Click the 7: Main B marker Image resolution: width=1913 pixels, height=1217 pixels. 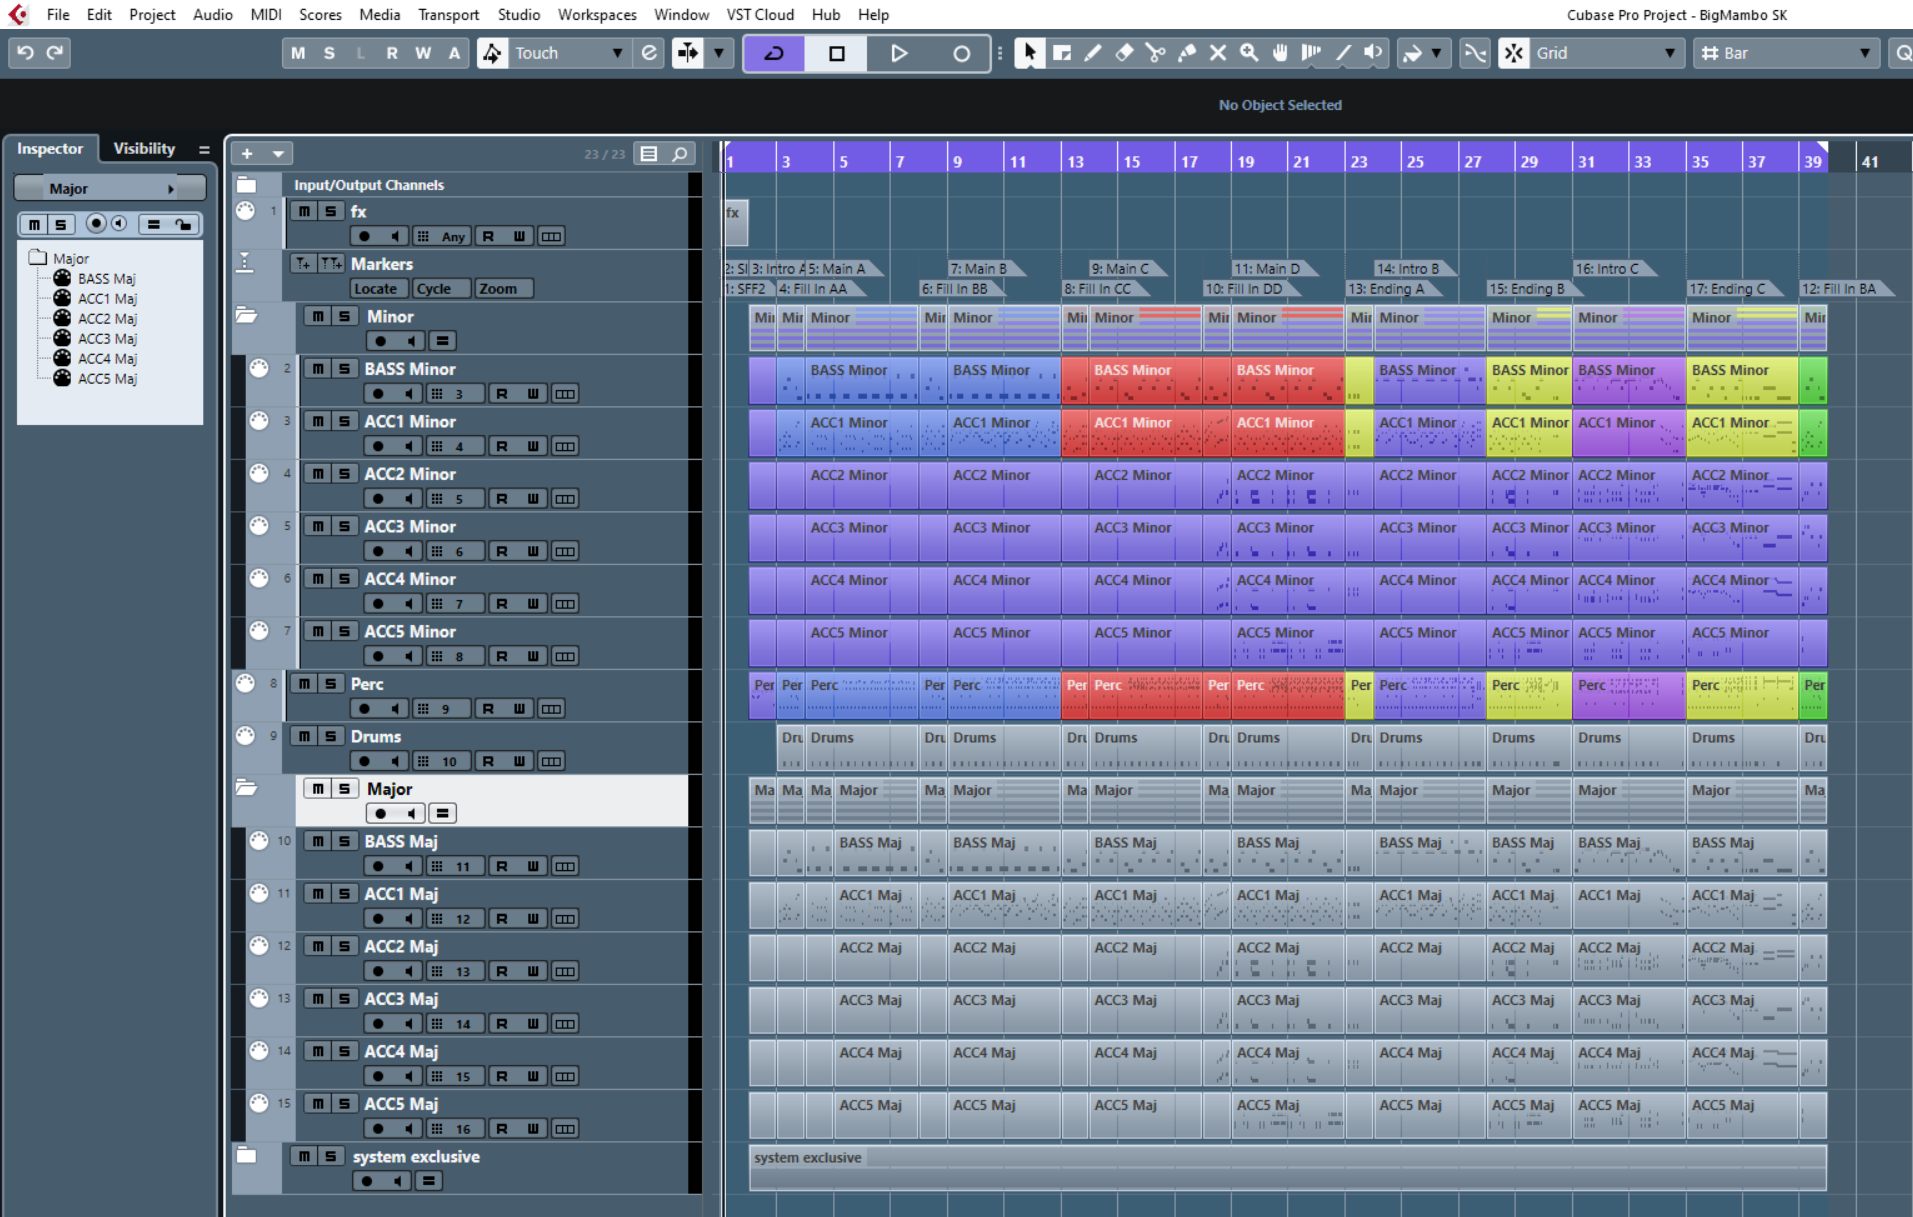pyautogui.click(x=984, y=268)
